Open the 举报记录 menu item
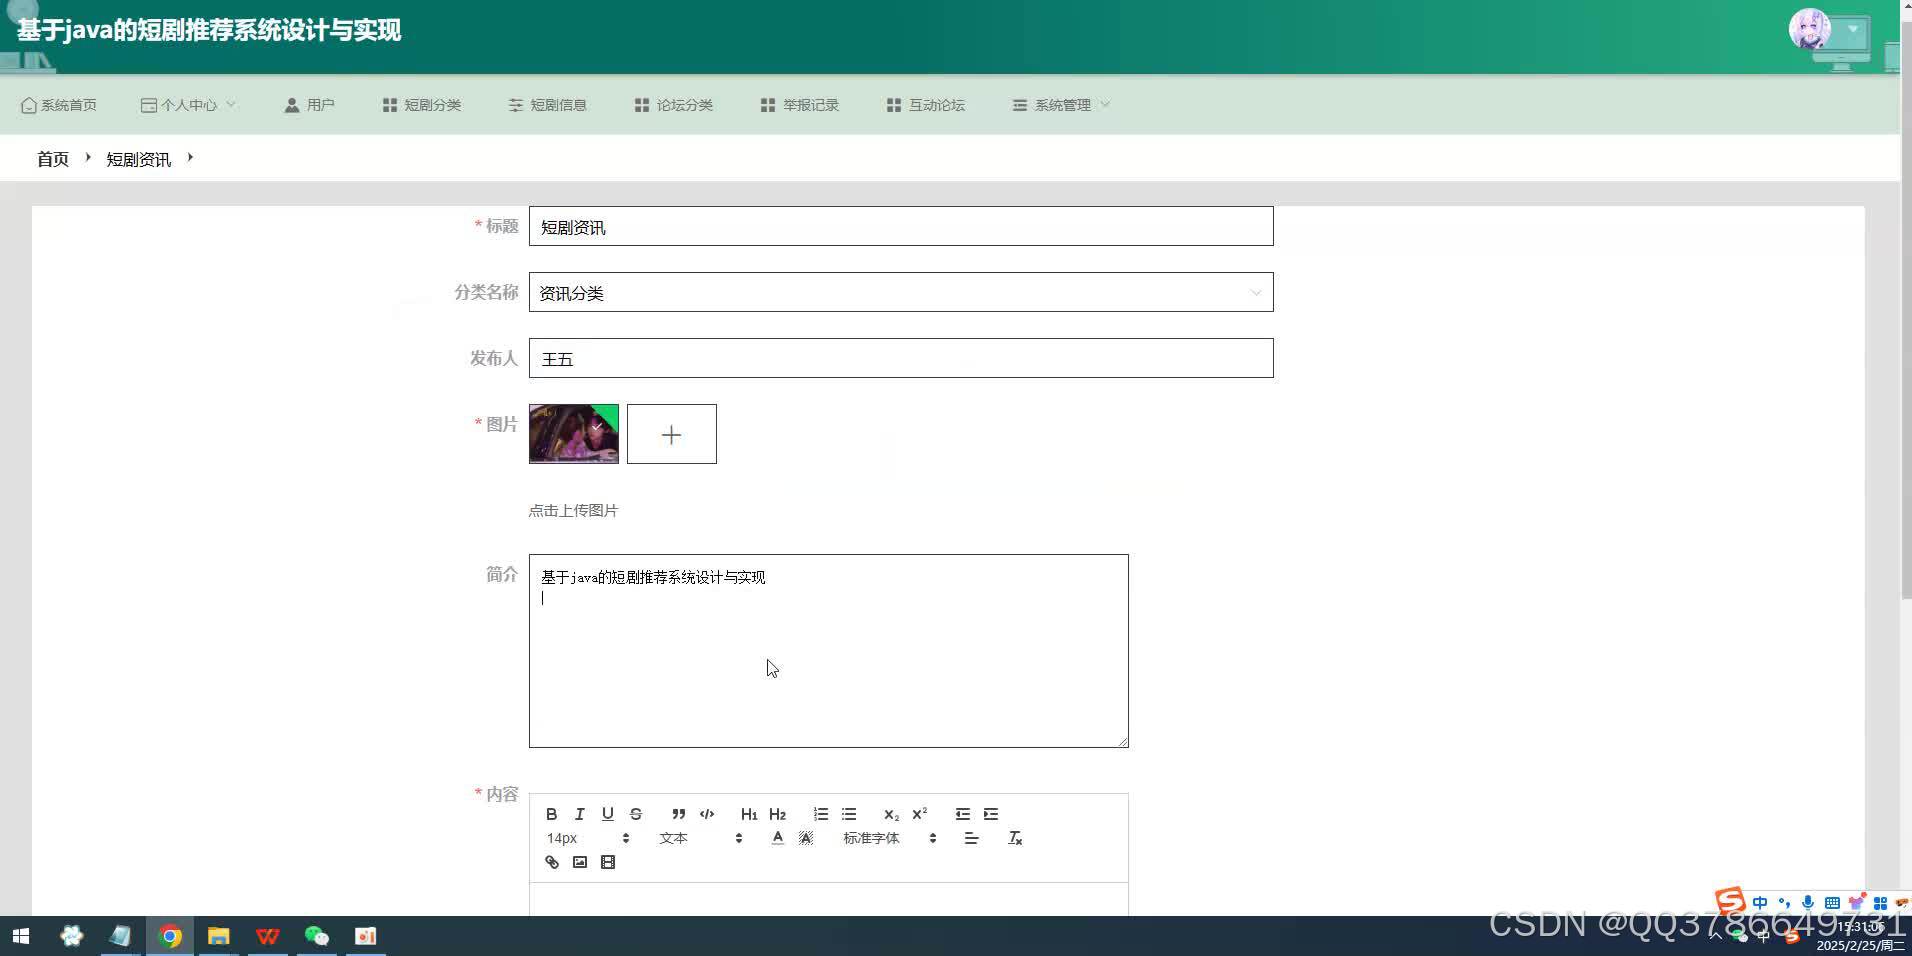This screenshot has width=1912, height=956. (x=799, y=105)
